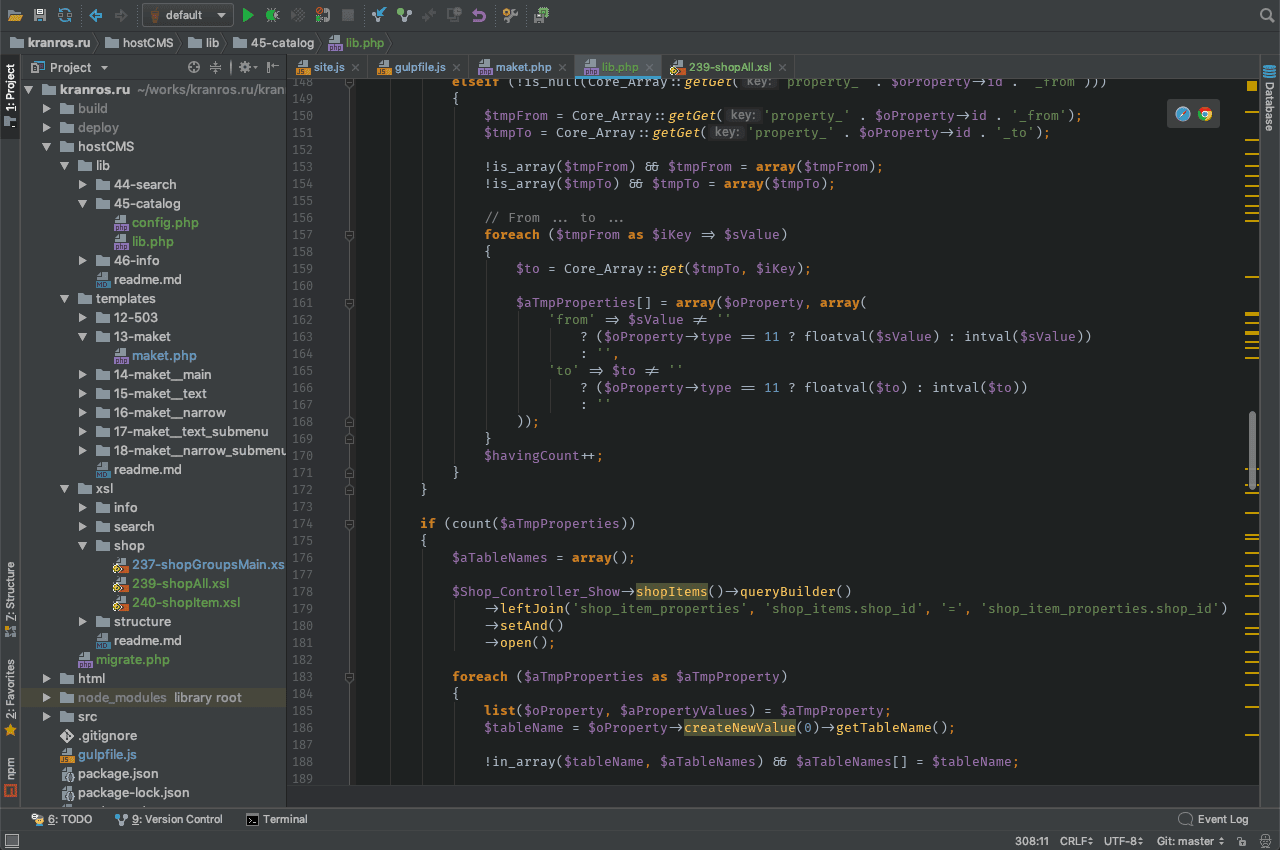The height and width of the screenshot is (850, 1280).
Task: Change the CRLF line separator
Action: click(x=1077, y=842)
